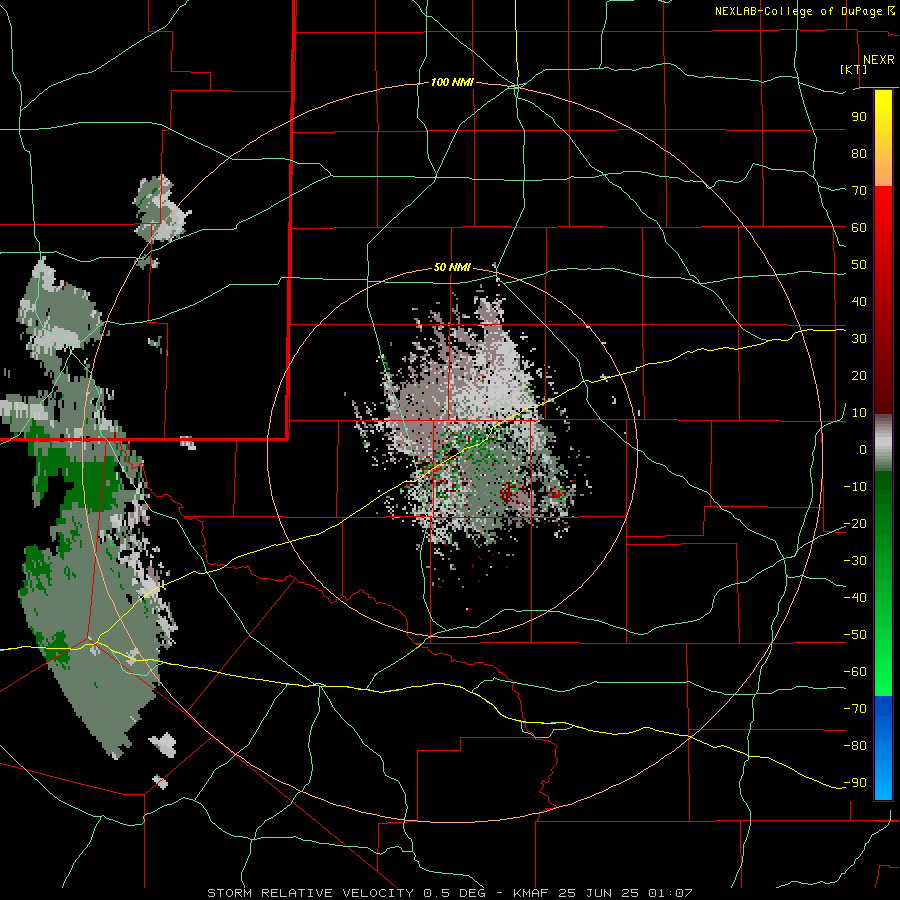Click the -10 value on velocity scale

point(855,487)
